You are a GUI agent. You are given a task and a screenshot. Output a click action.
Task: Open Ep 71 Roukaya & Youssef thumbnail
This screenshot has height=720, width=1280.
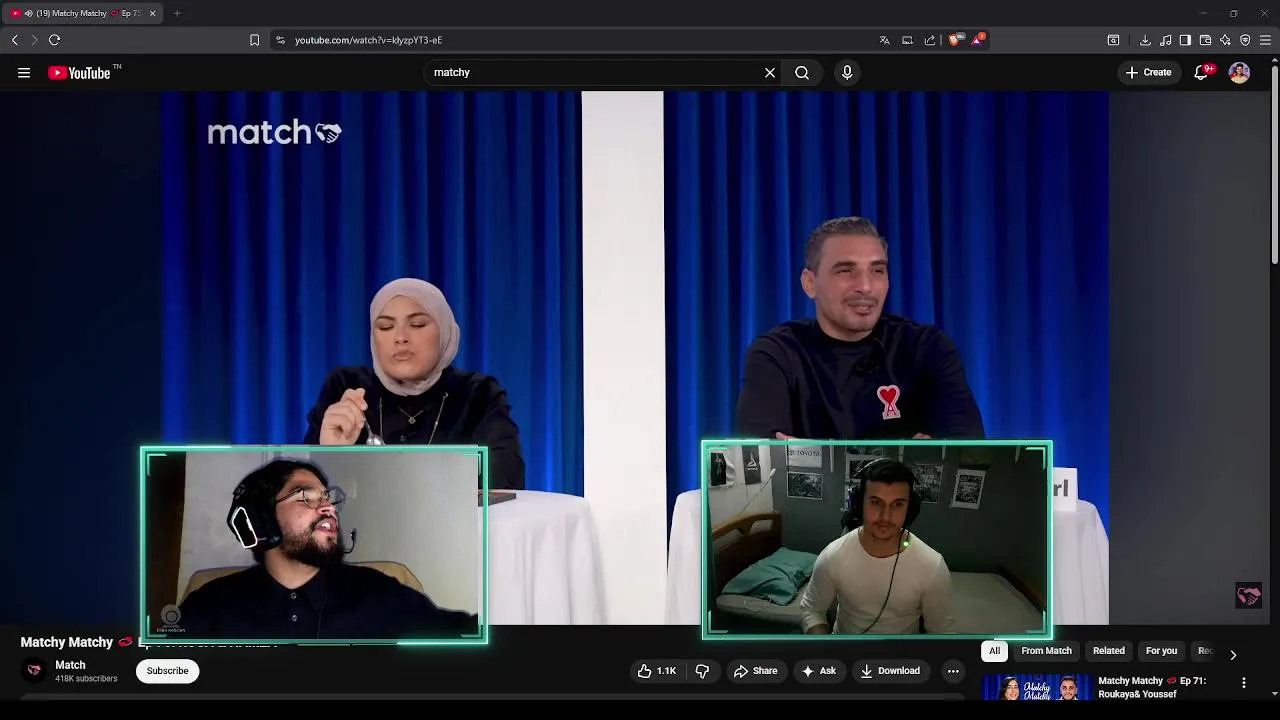tap(1036, 688)
